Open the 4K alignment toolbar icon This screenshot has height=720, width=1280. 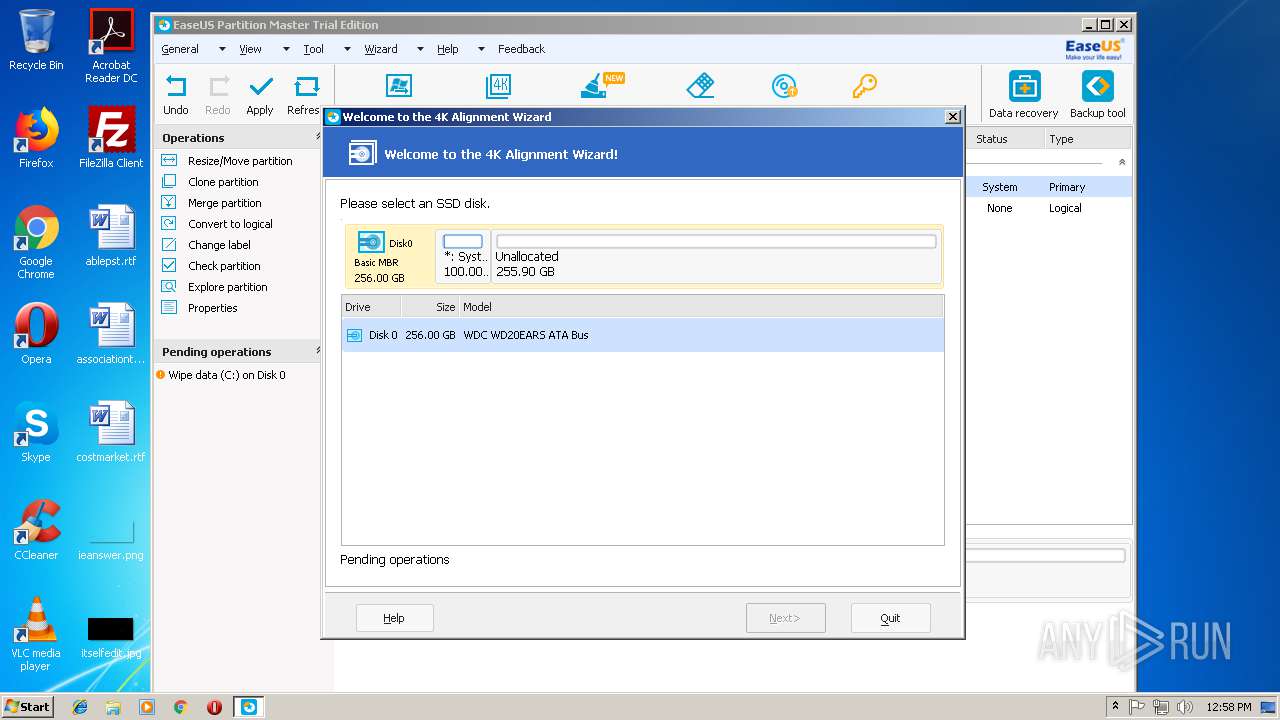(x=498, y=86)
